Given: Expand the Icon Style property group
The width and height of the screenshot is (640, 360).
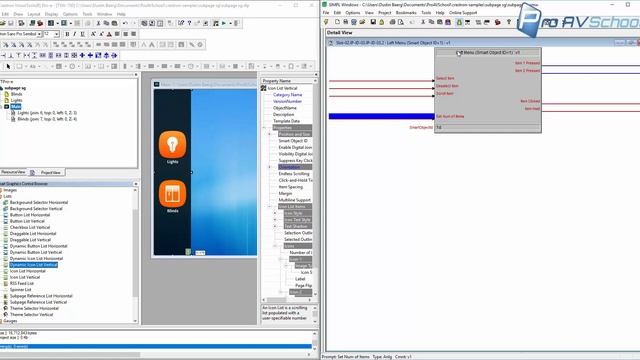Looking at the screenshot, I should point(275,213).
